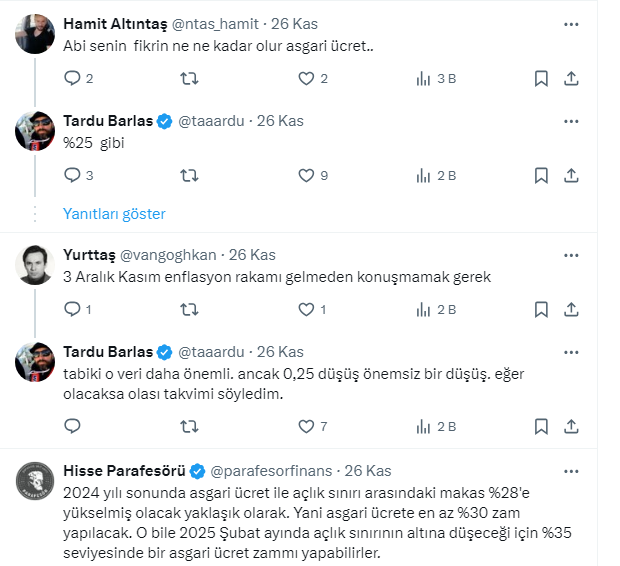The height and width of the screenshot is (566, 620).
Task: Click Hisse Parafesörü's avatar image
Action: (36, 481)
